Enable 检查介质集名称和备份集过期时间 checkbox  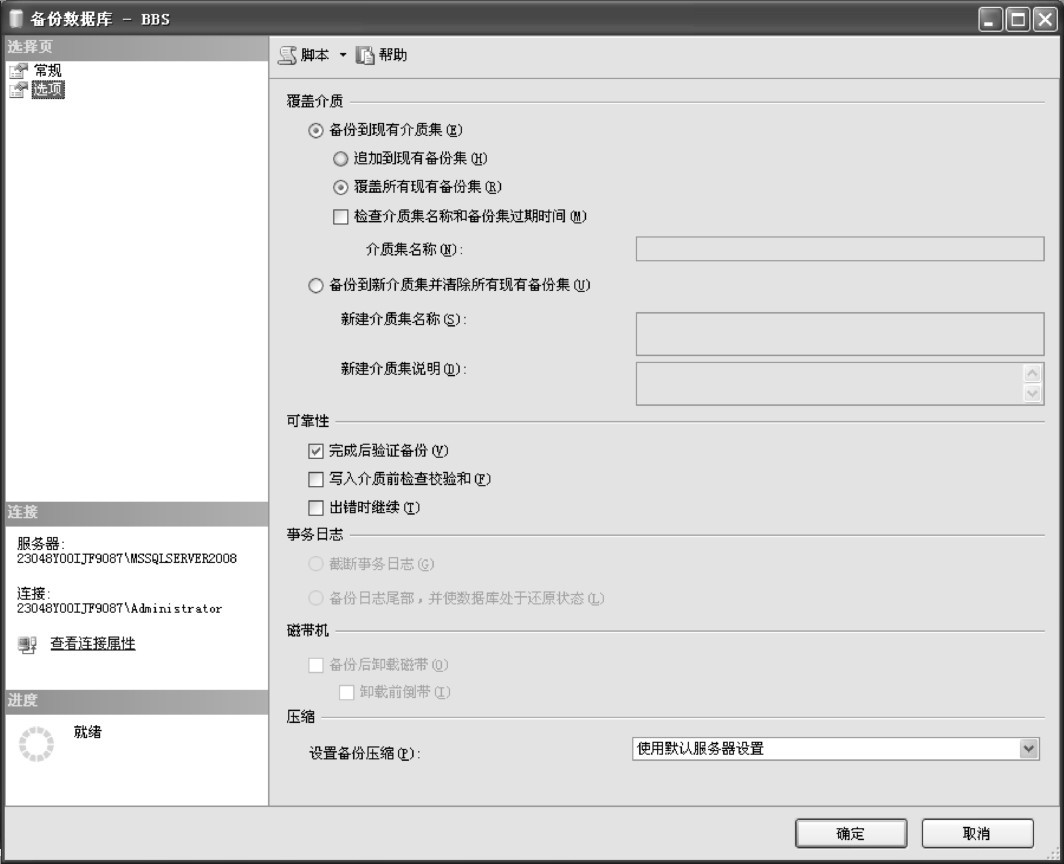tap(341, 217)
